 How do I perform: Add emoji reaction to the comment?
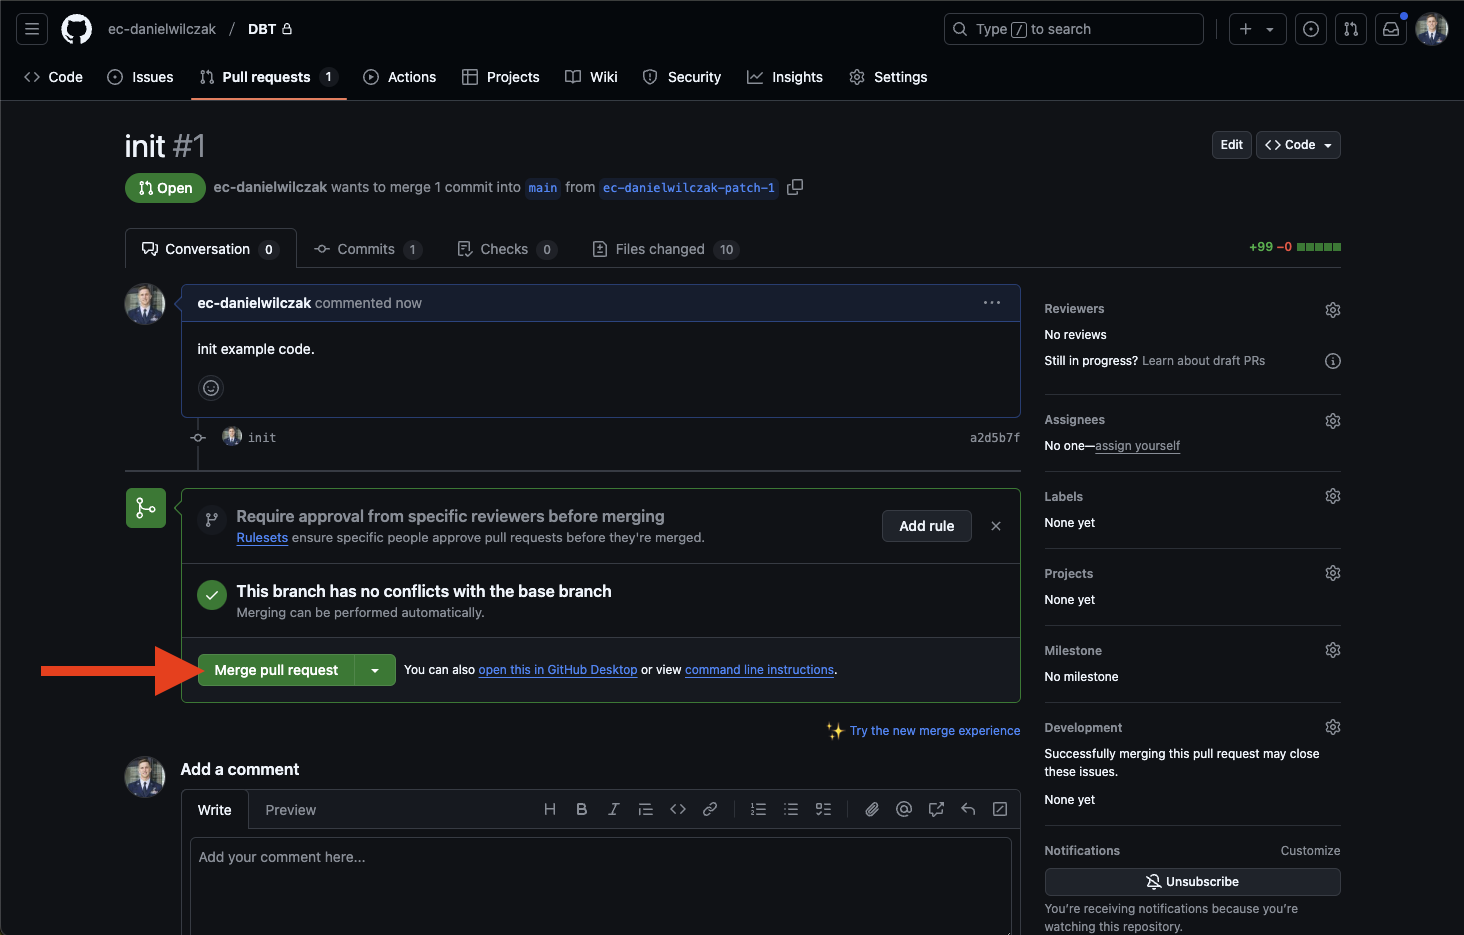[x=211, y=388]
